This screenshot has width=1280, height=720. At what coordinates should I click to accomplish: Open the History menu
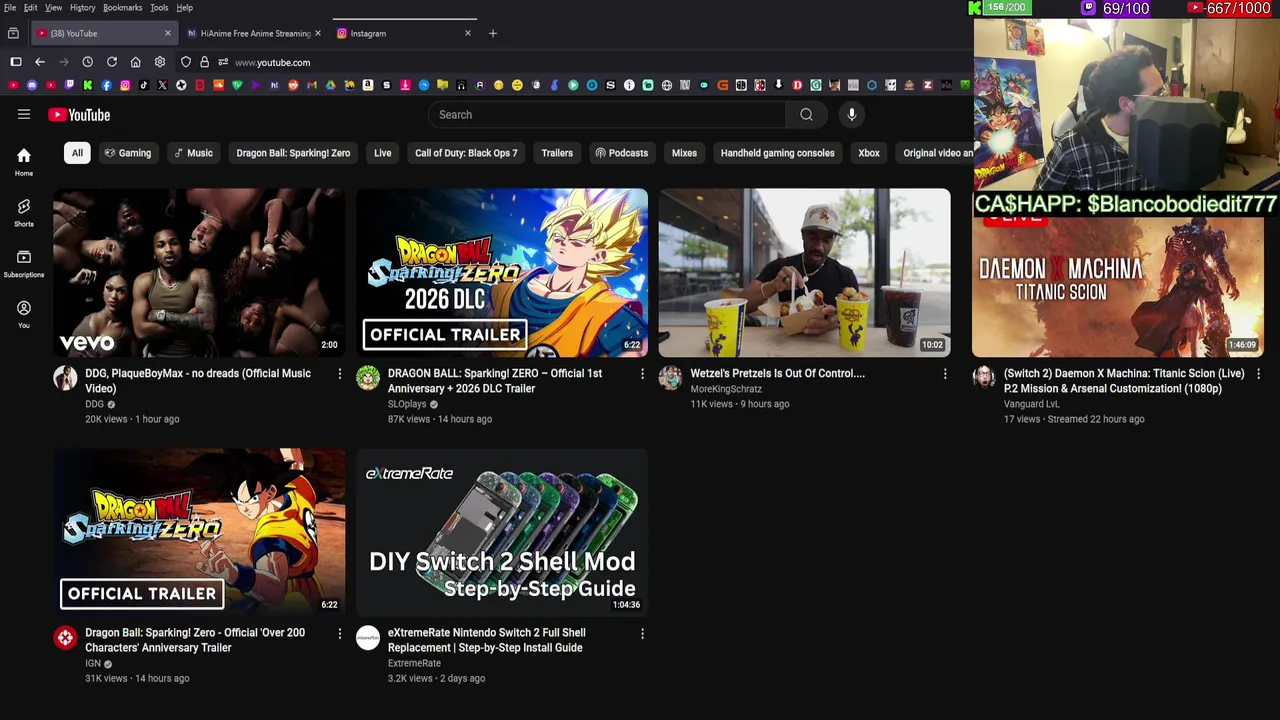[82, 7]
